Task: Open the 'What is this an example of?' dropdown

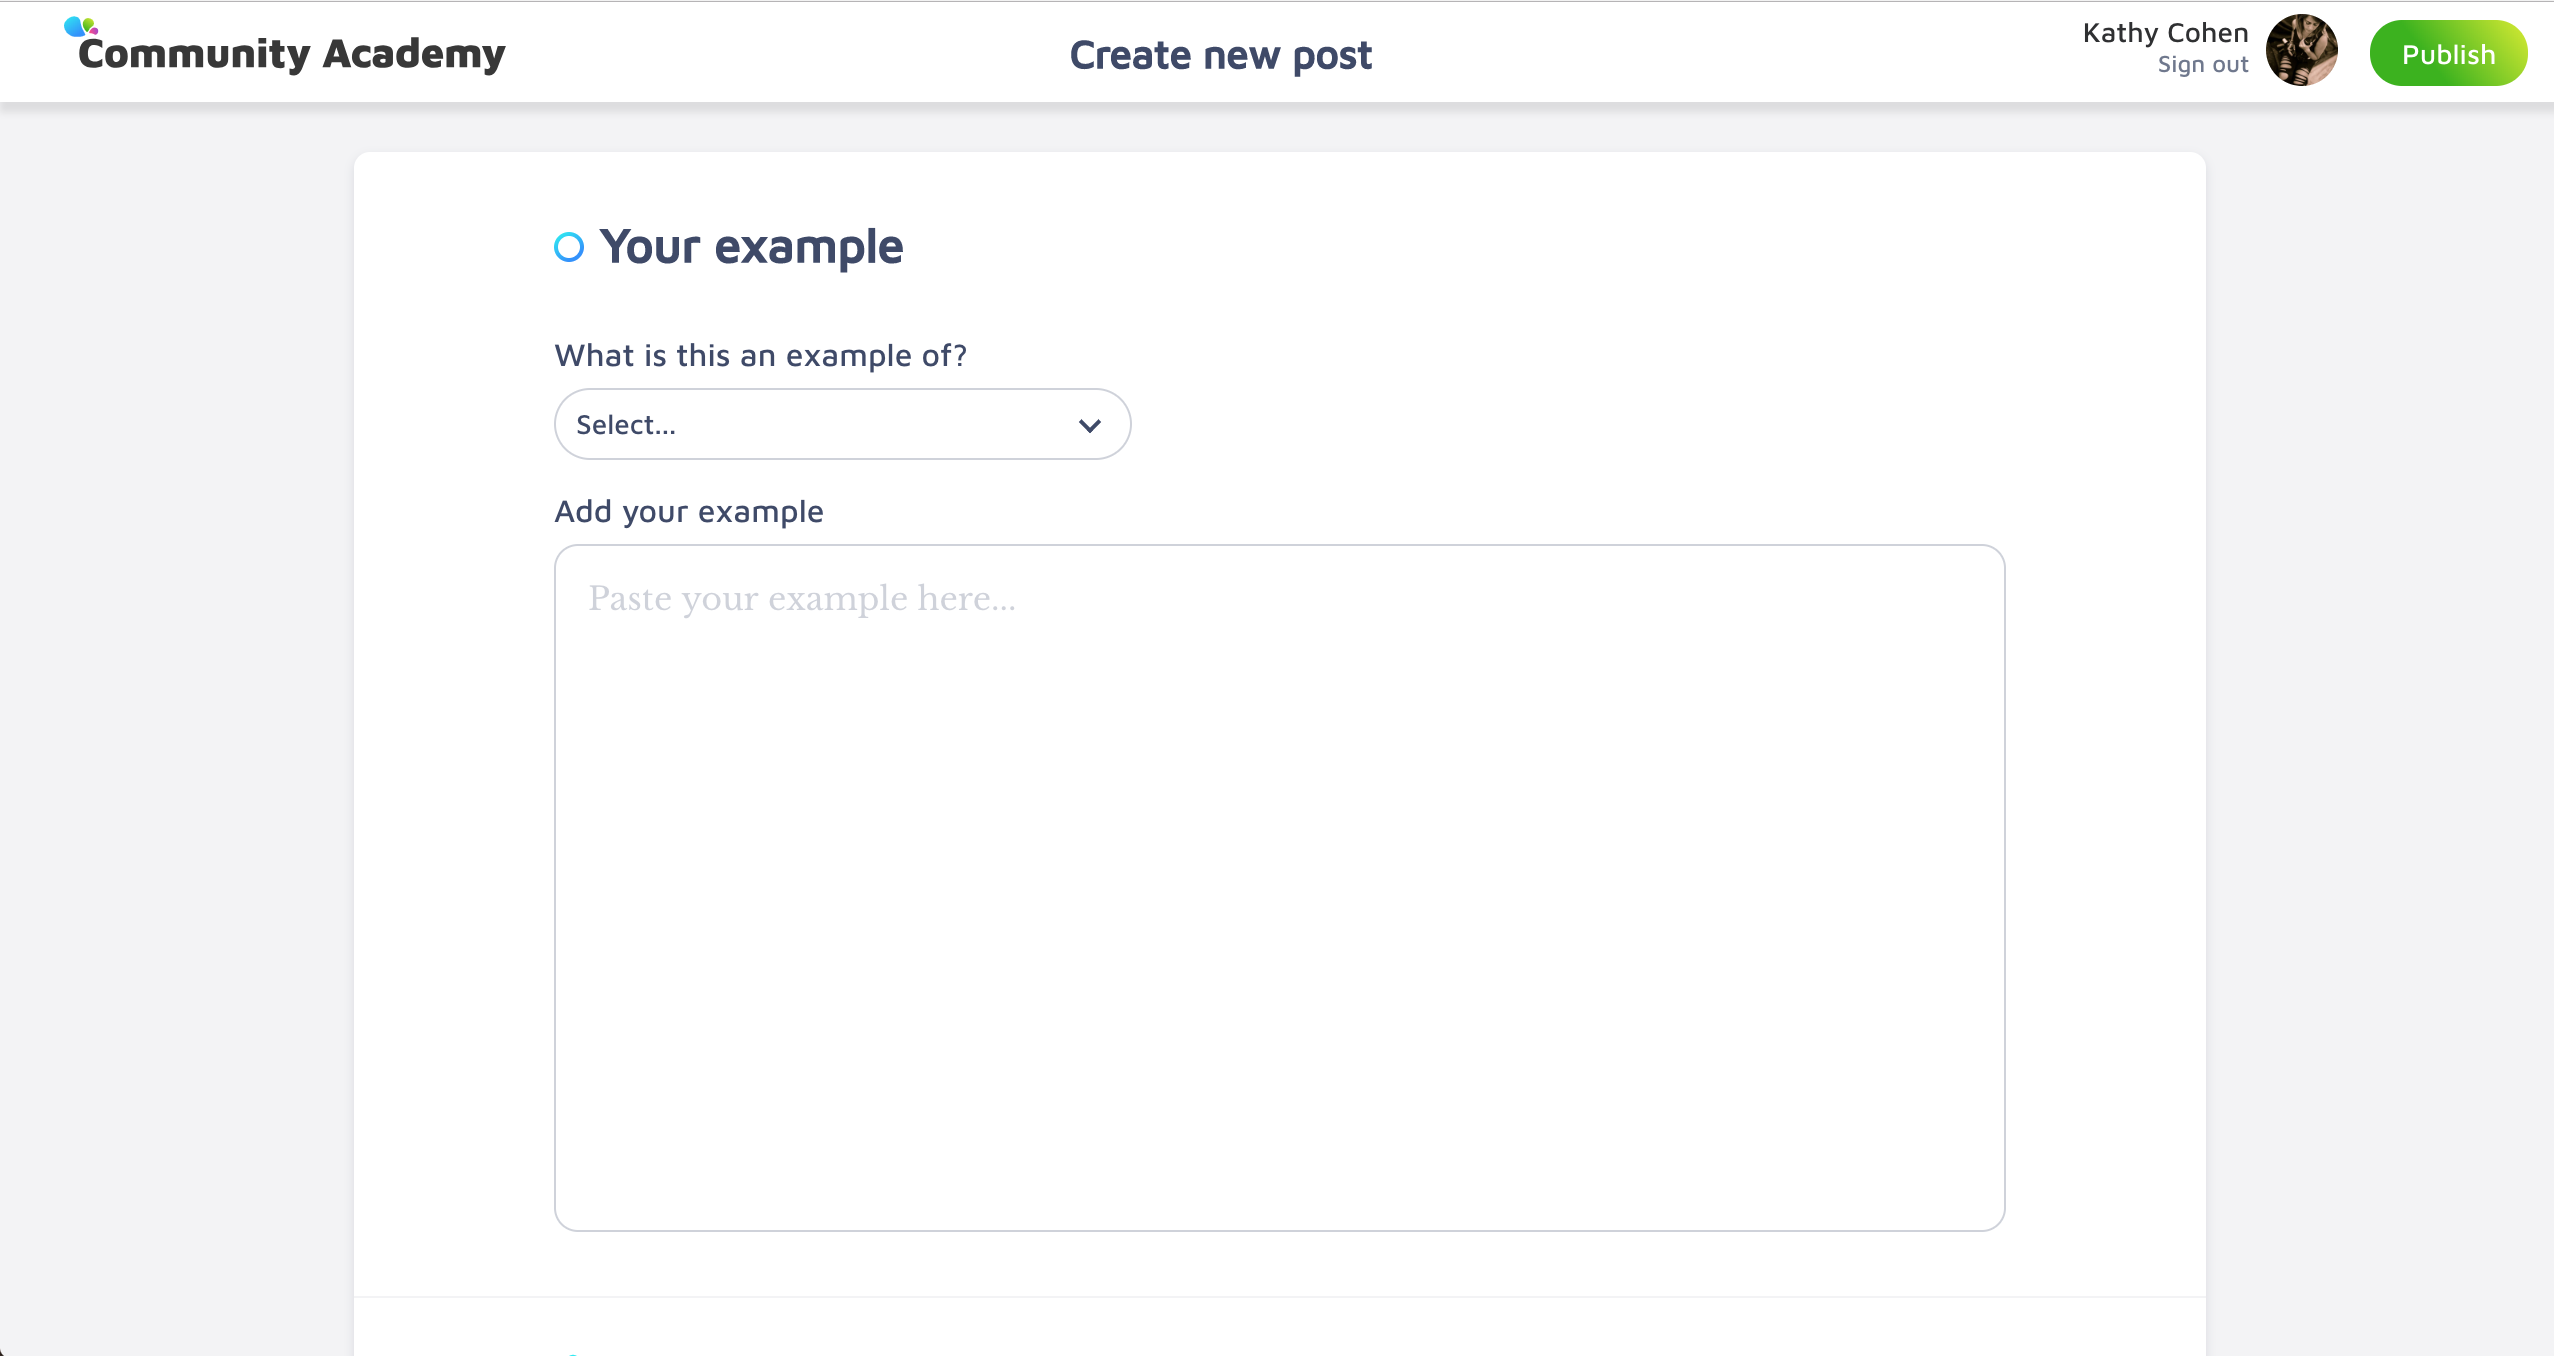Action: click(x=842, y=425)
